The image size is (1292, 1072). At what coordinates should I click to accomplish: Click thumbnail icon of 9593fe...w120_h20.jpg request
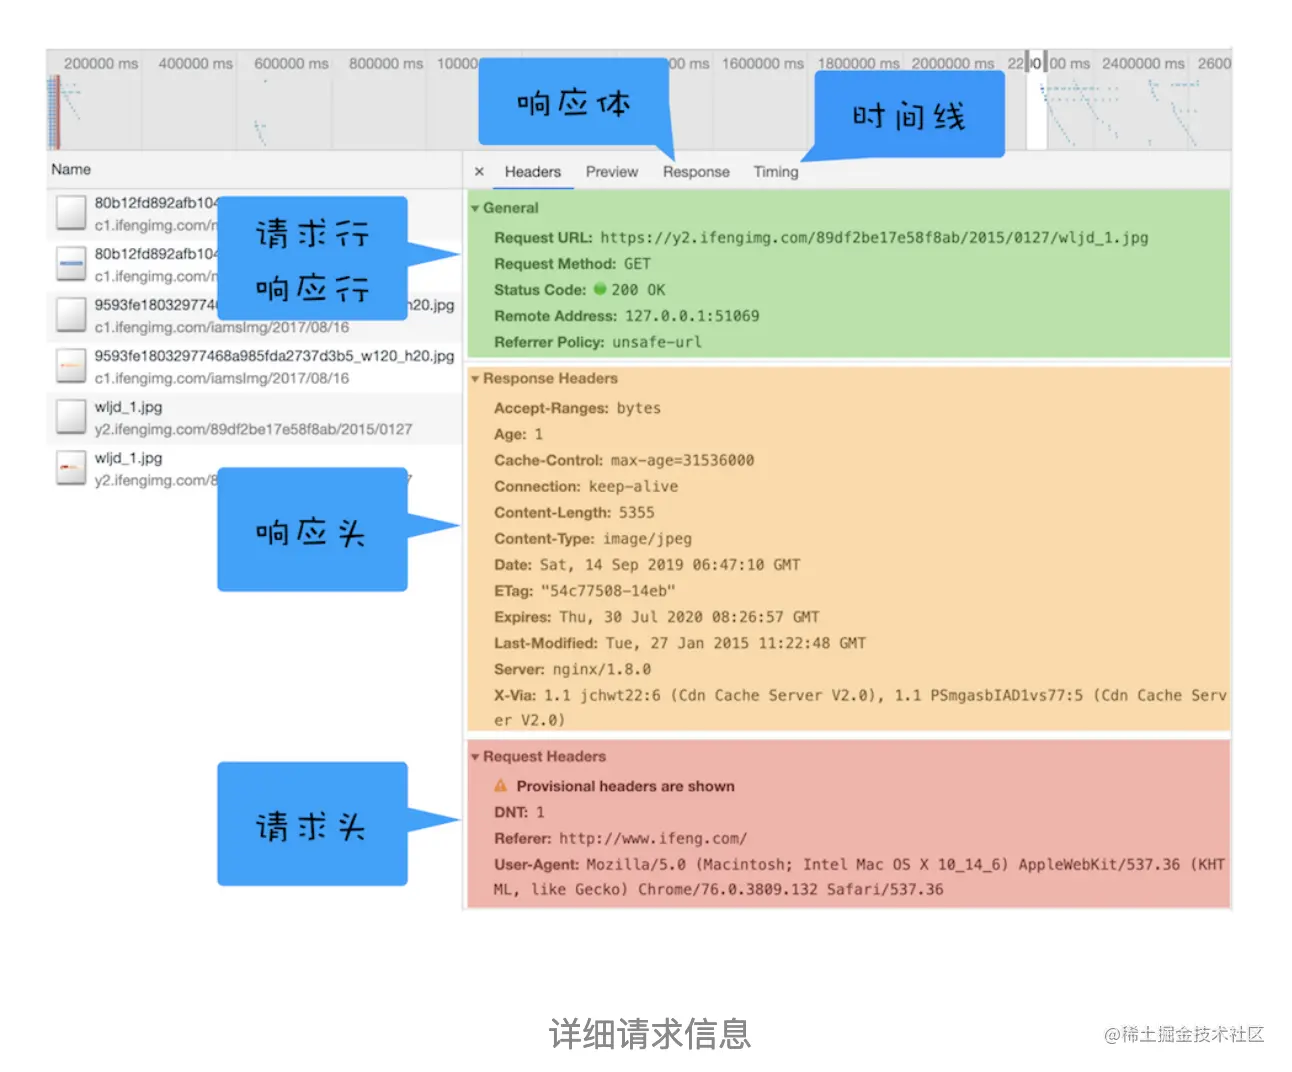pos(71,366)
